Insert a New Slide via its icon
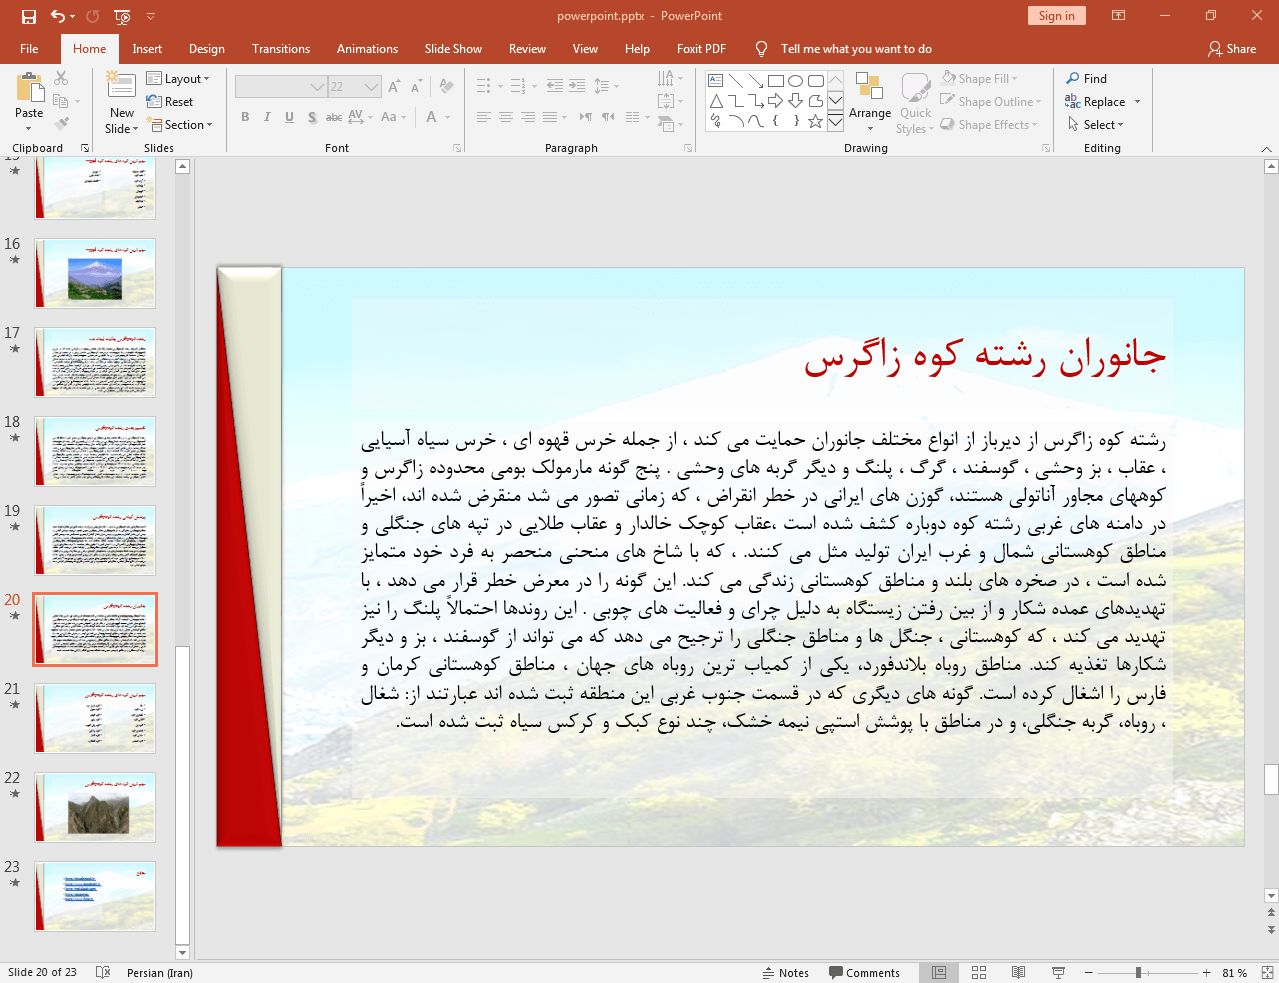The height and width of the screenshot is (983, 1279). tap(121, 86)
